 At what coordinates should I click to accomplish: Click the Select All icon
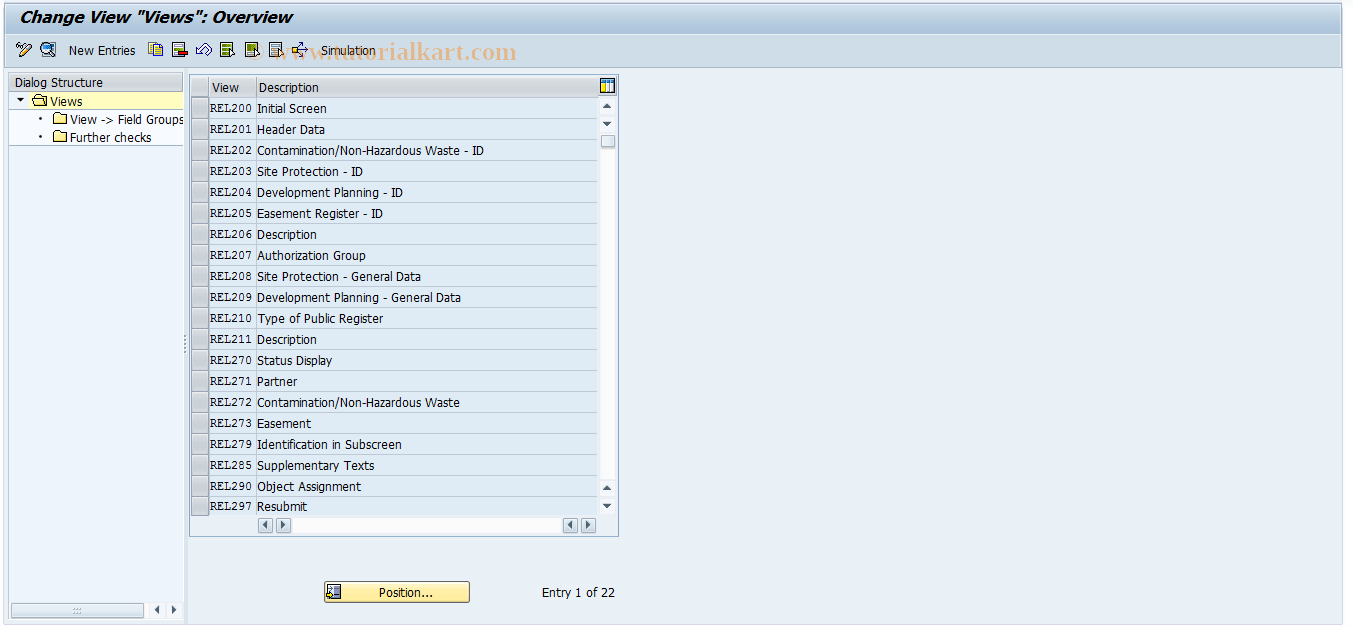pyautogui.click(x=228, y=50)
